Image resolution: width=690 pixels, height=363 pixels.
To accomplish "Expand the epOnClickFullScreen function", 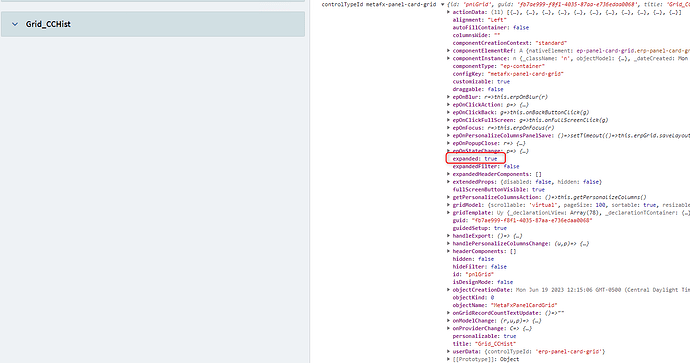I will coord(448,120).
